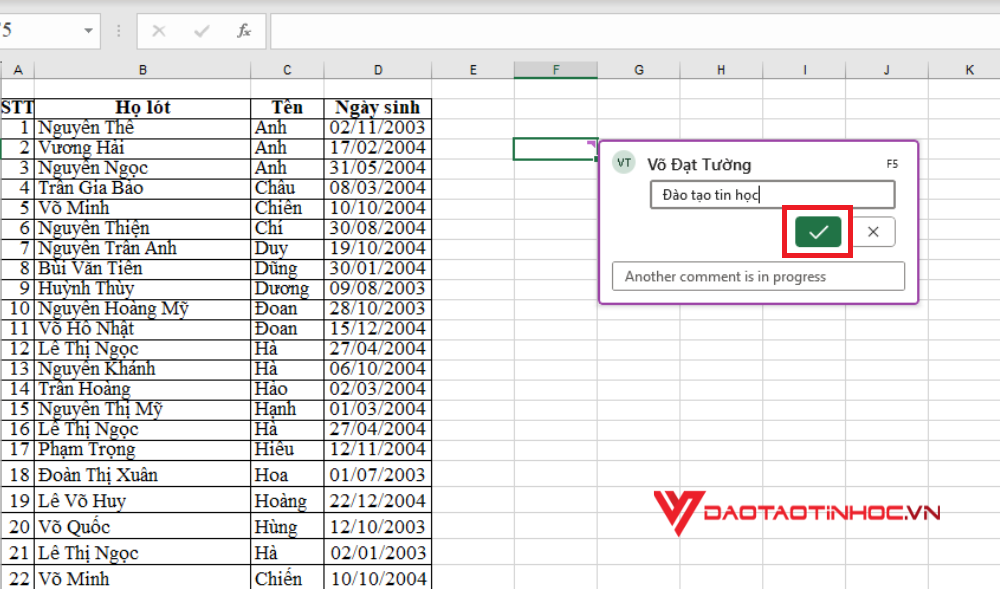
Task: Click the vertical ellipsis beside the Name Box
Action: 117,31
